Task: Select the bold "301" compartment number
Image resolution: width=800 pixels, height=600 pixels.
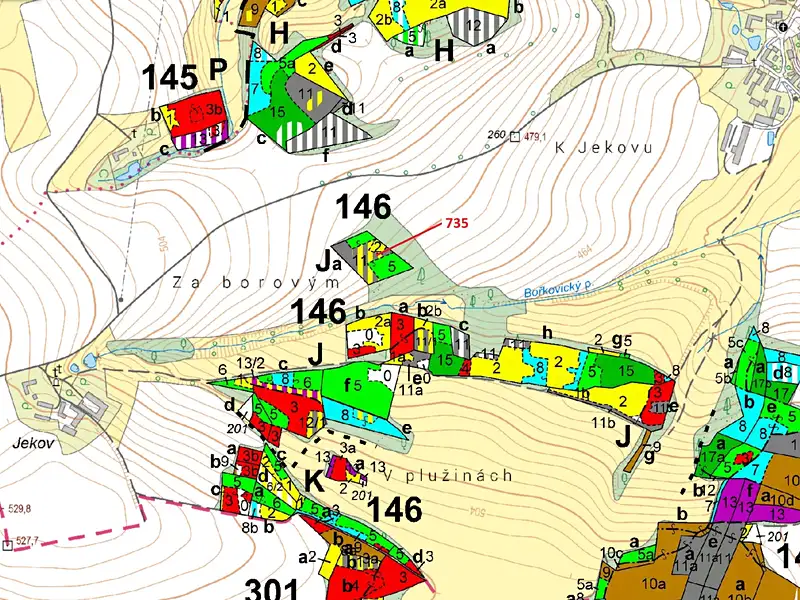Action: 271,589
